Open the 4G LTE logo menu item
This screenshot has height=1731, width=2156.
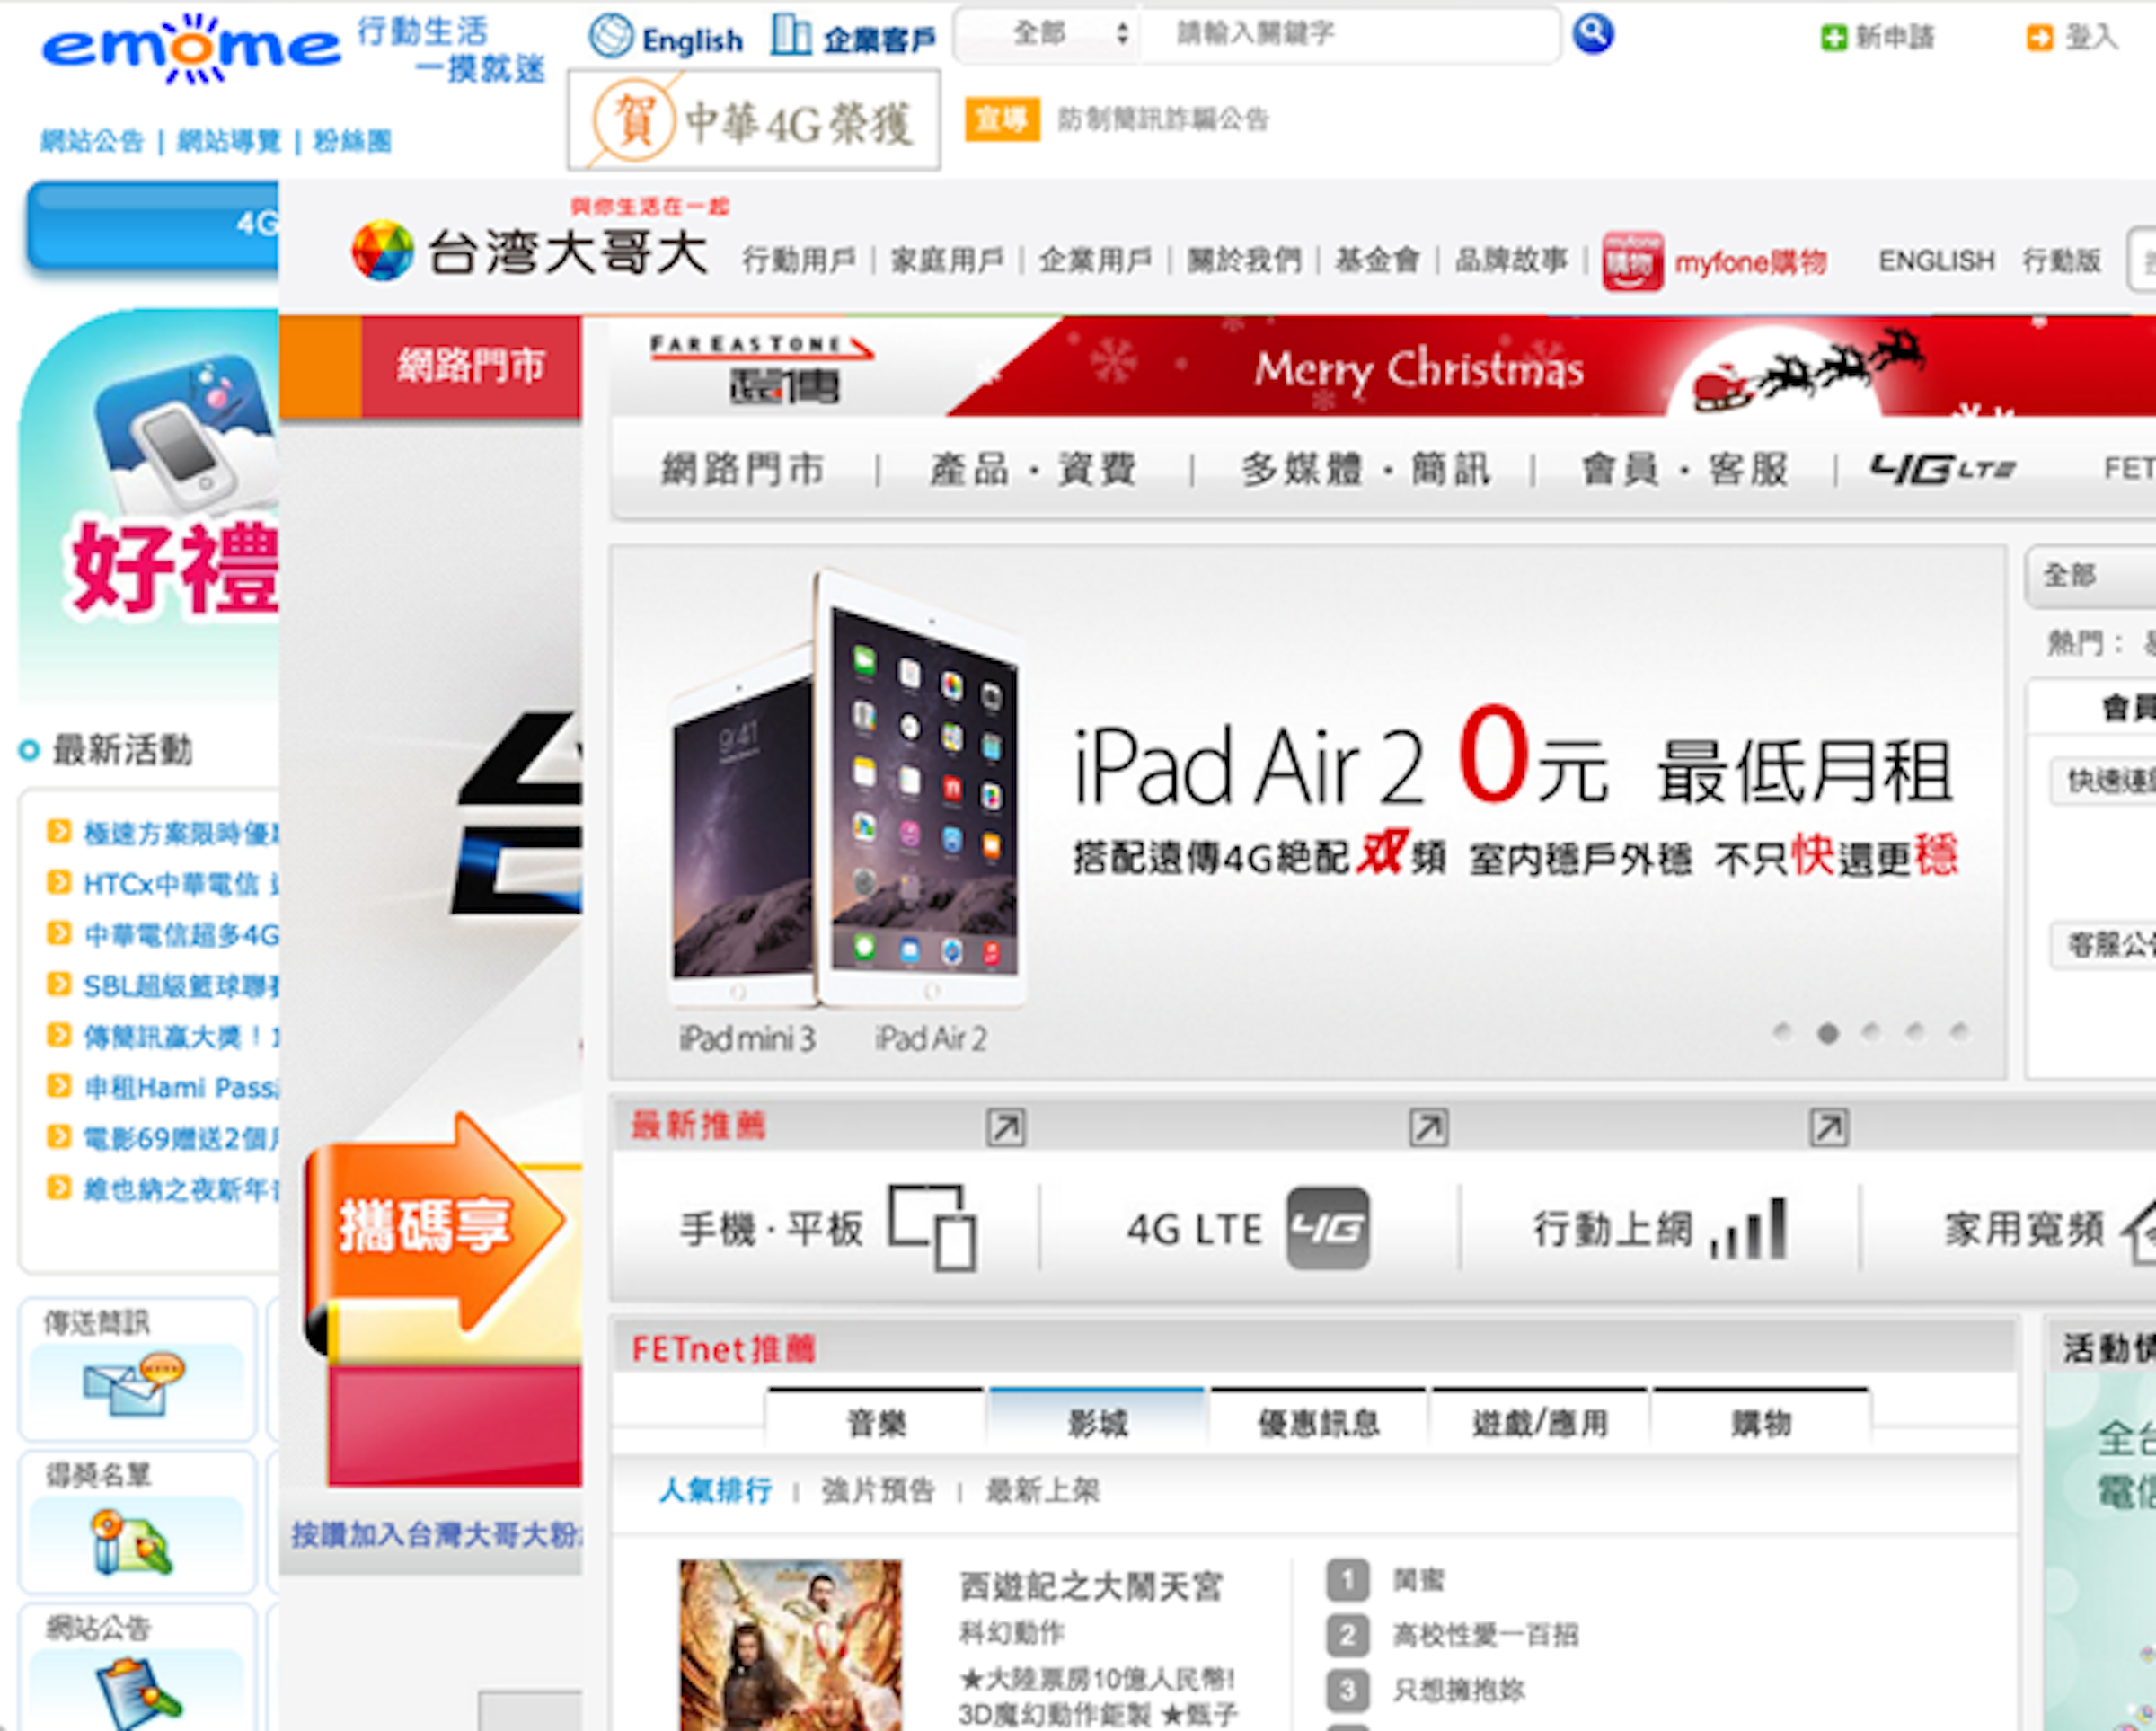(x=1942, y=468)
